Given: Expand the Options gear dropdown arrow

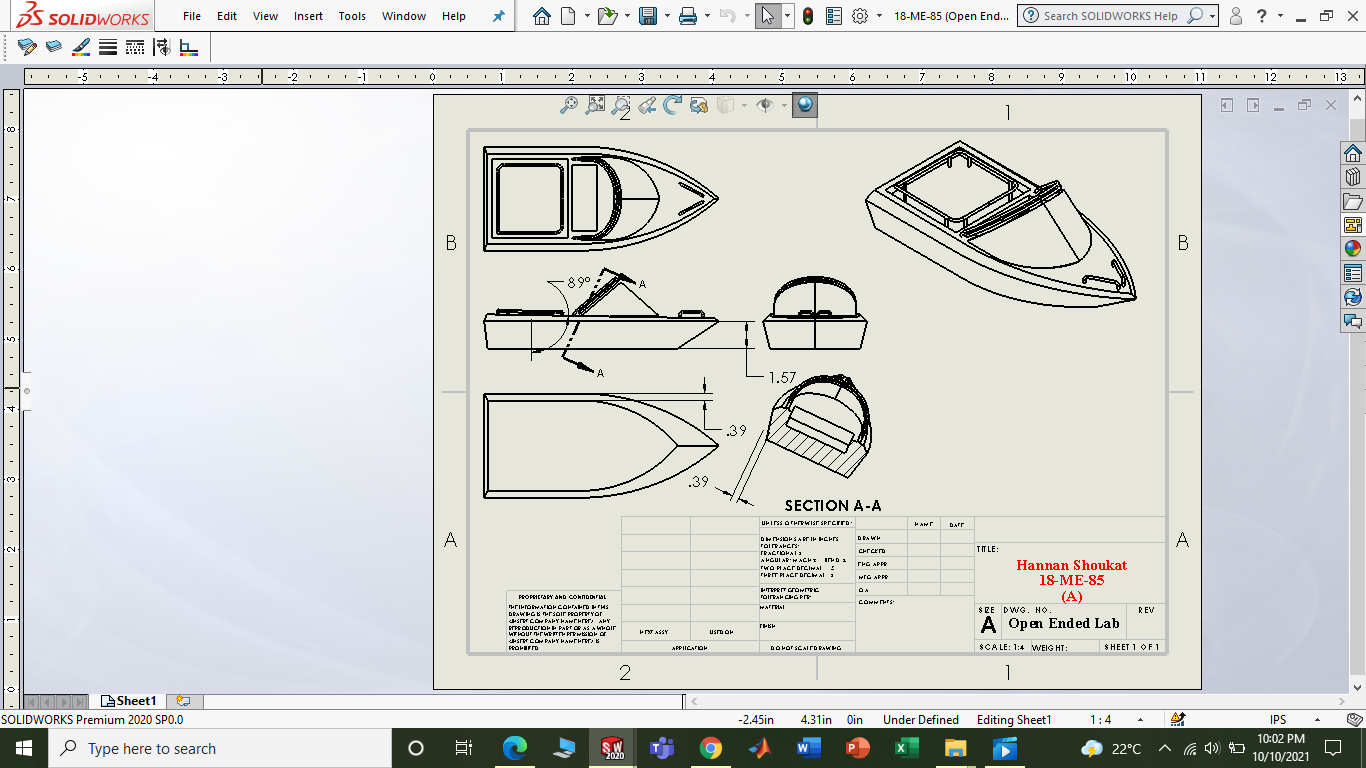Looking at the screenshot, I should point(879,16).
